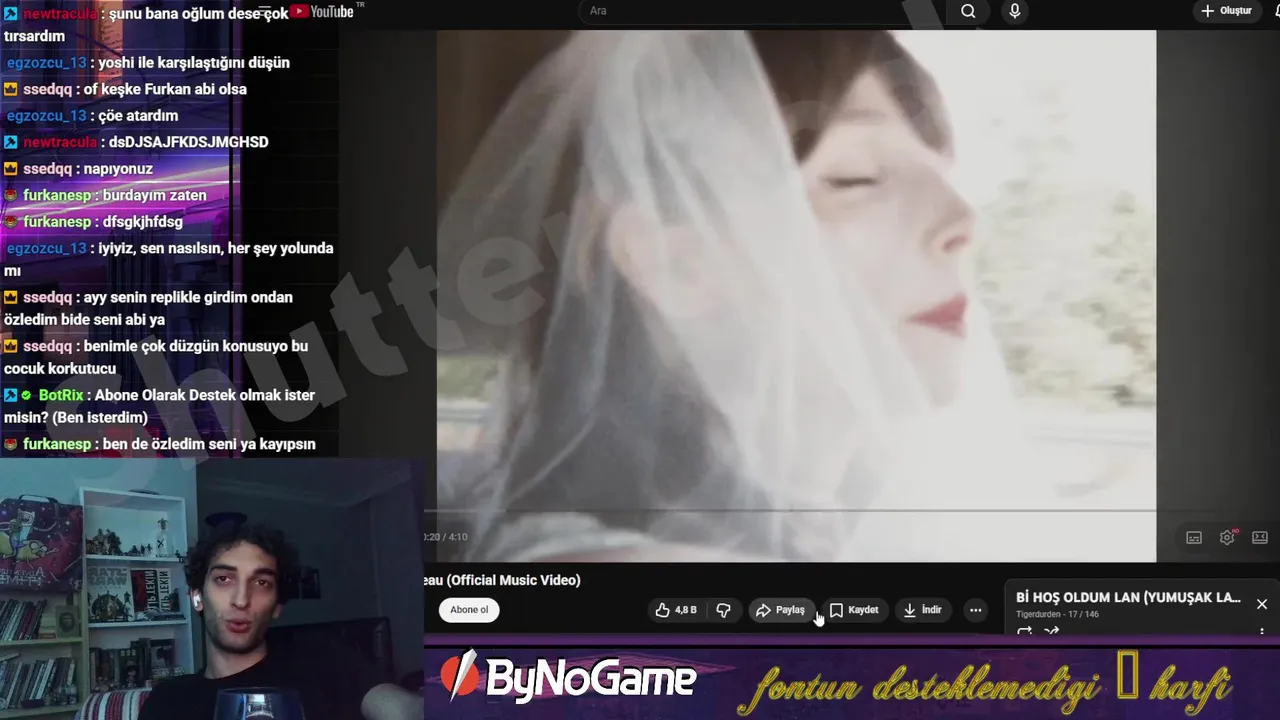Download video with İndir button
Screen dimensions: 1280x720
(x=922, y=610)
